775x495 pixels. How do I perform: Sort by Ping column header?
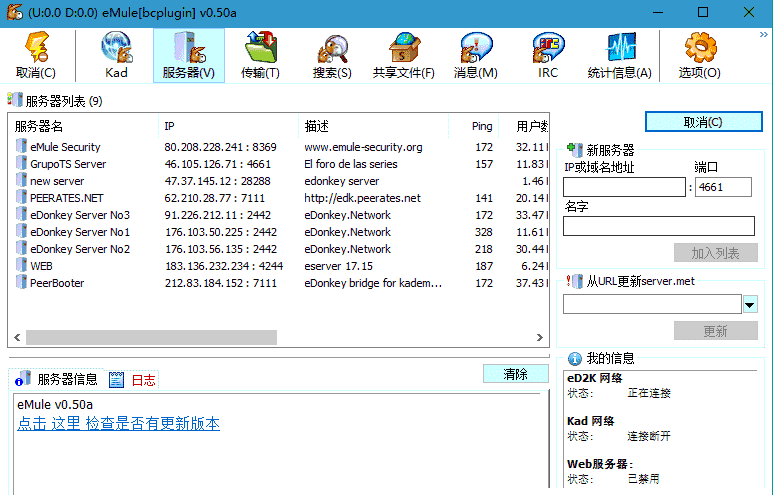[474, 126]
